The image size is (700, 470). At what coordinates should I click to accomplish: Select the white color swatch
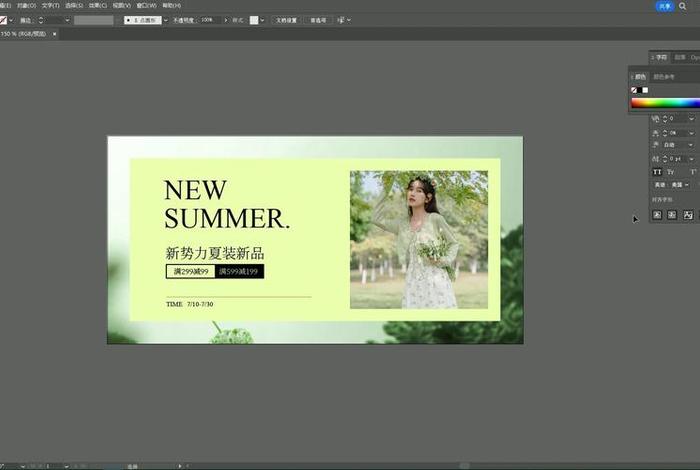[645, 90]
